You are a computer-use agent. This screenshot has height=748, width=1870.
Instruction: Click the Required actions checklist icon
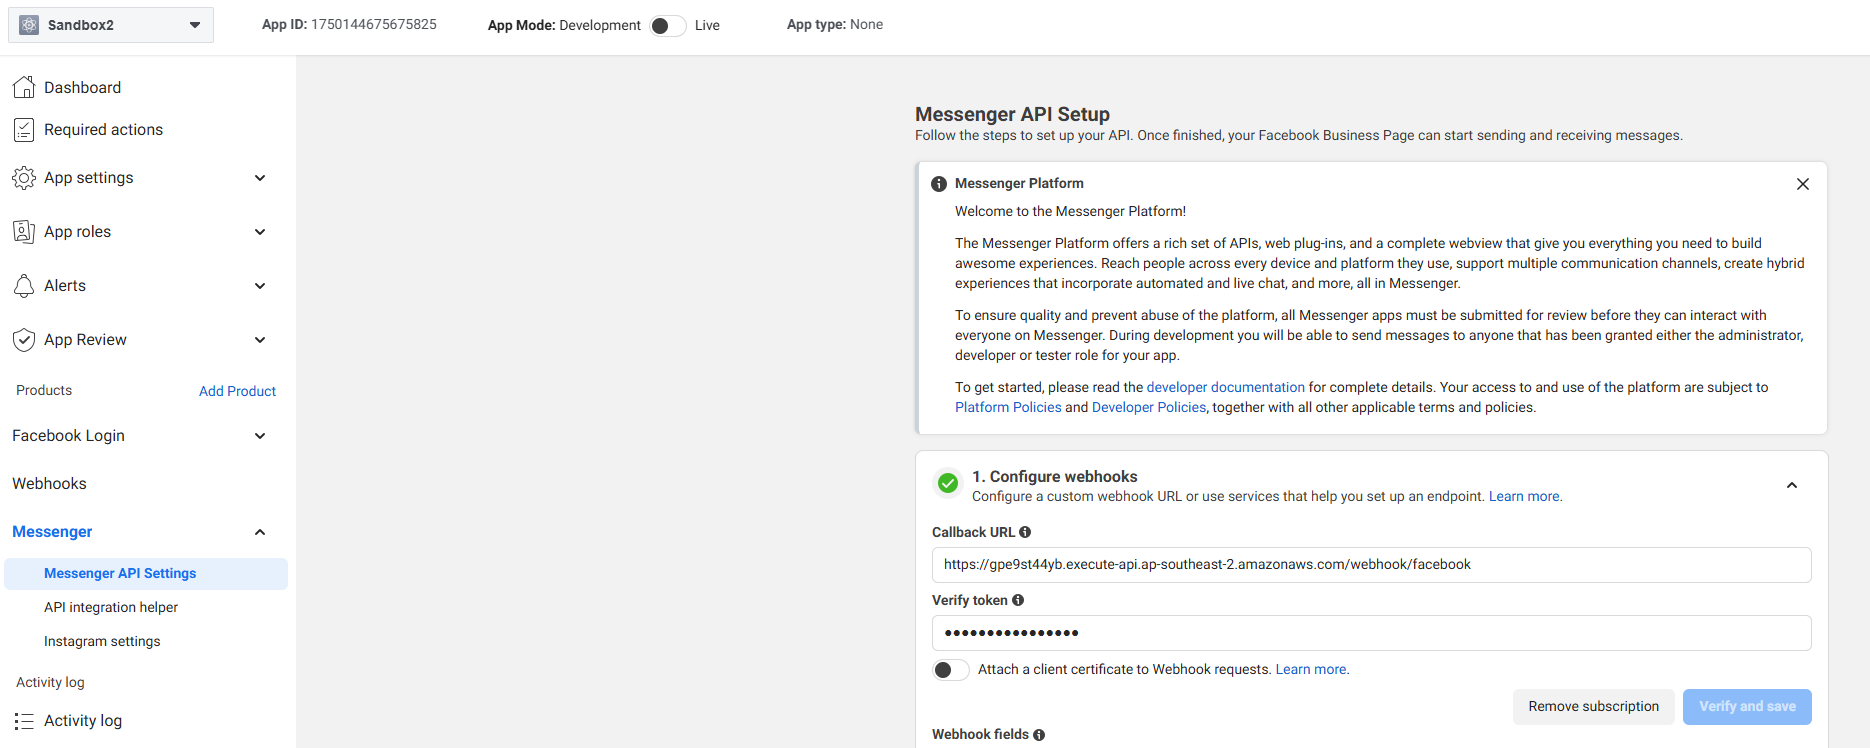click(24, 130)
